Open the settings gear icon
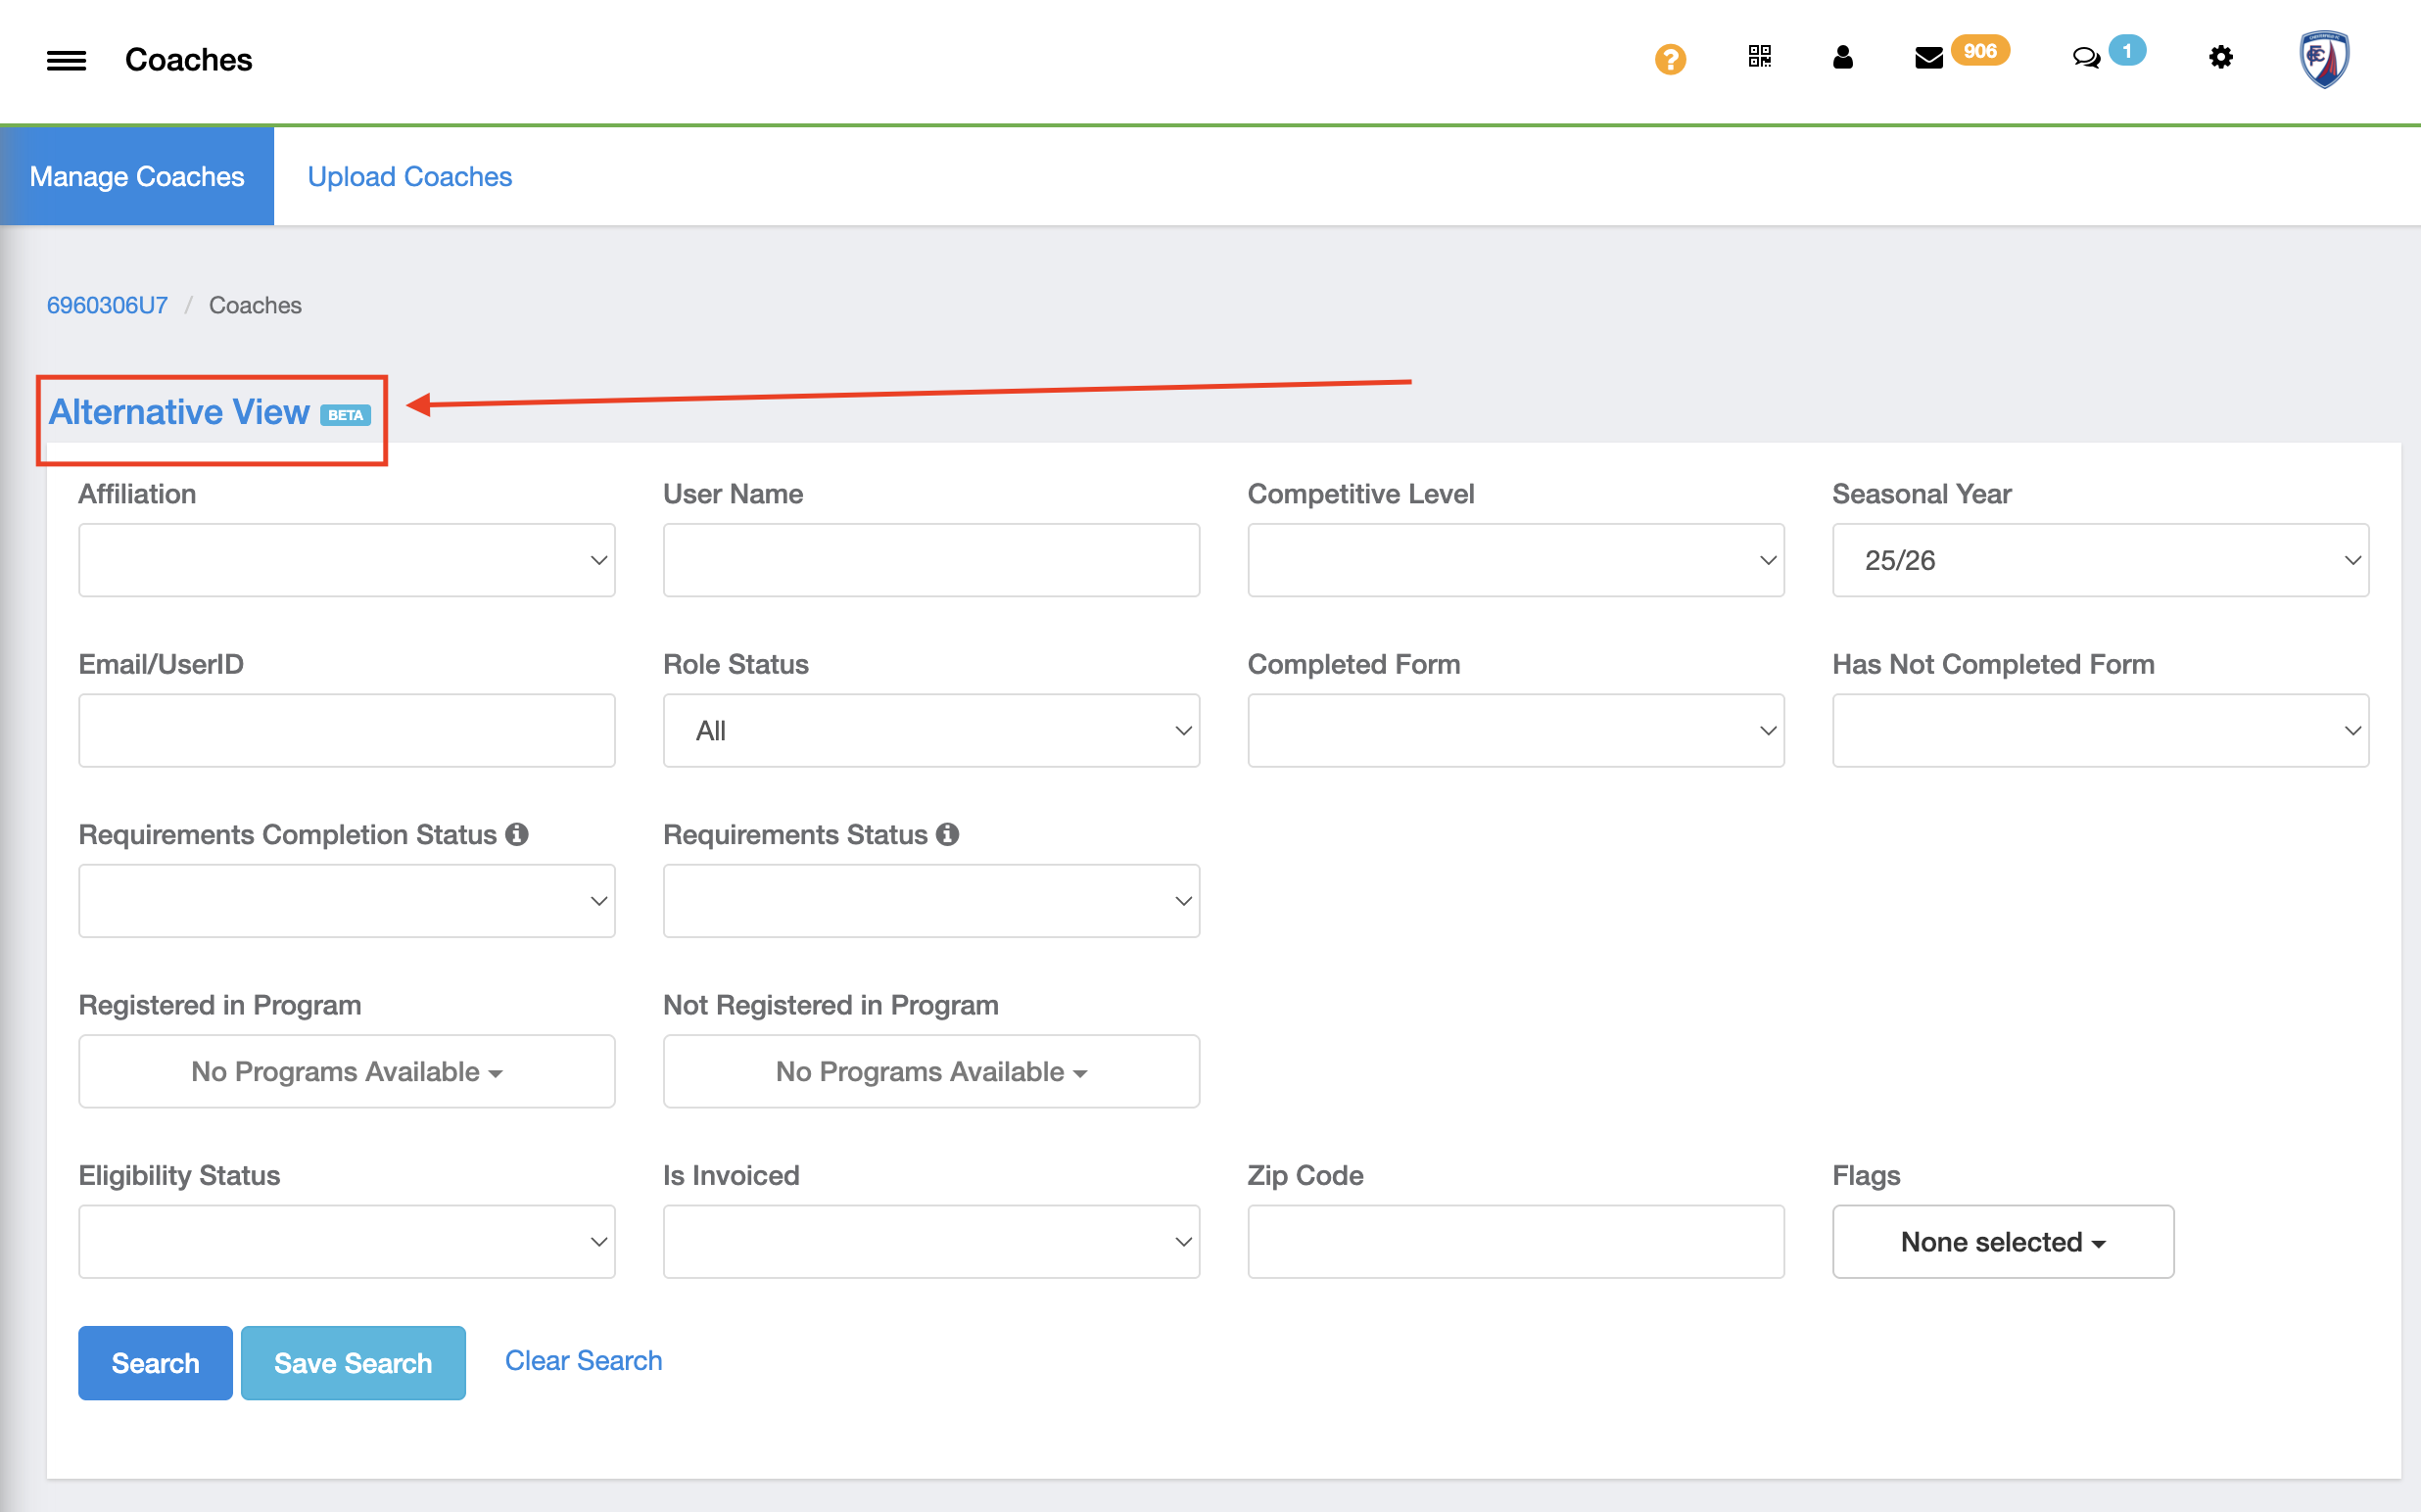2421x1512 pixels. pyautogui.click(x=2220, y=58)
